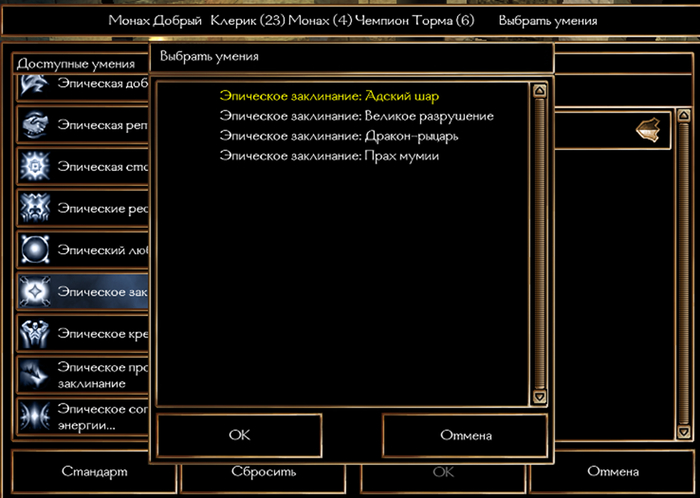700x498 pixels.
Task: Click Чемпион Торма (6) in the top bar
Action: pyautogui.click(x=415, y=21)
